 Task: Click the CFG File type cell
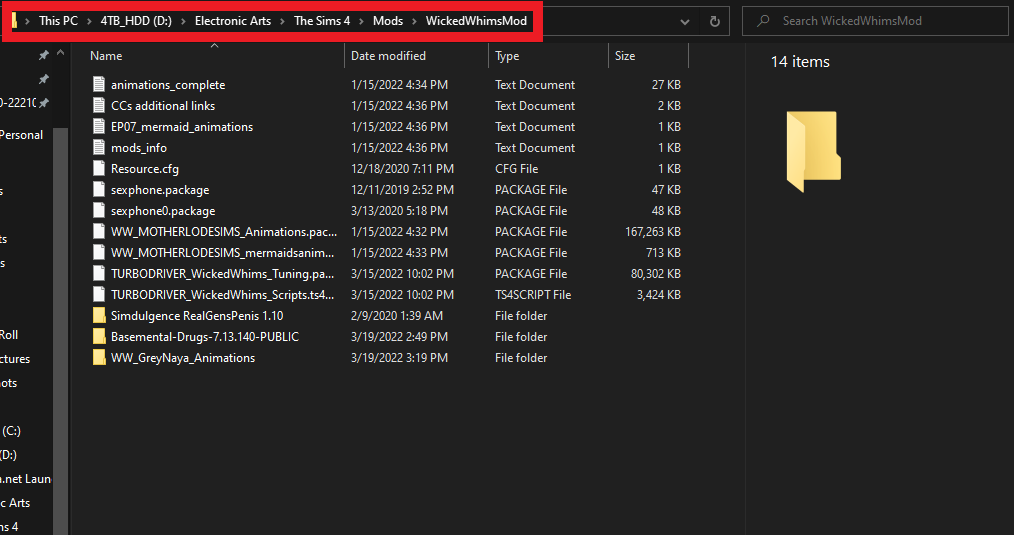[516, 169]
